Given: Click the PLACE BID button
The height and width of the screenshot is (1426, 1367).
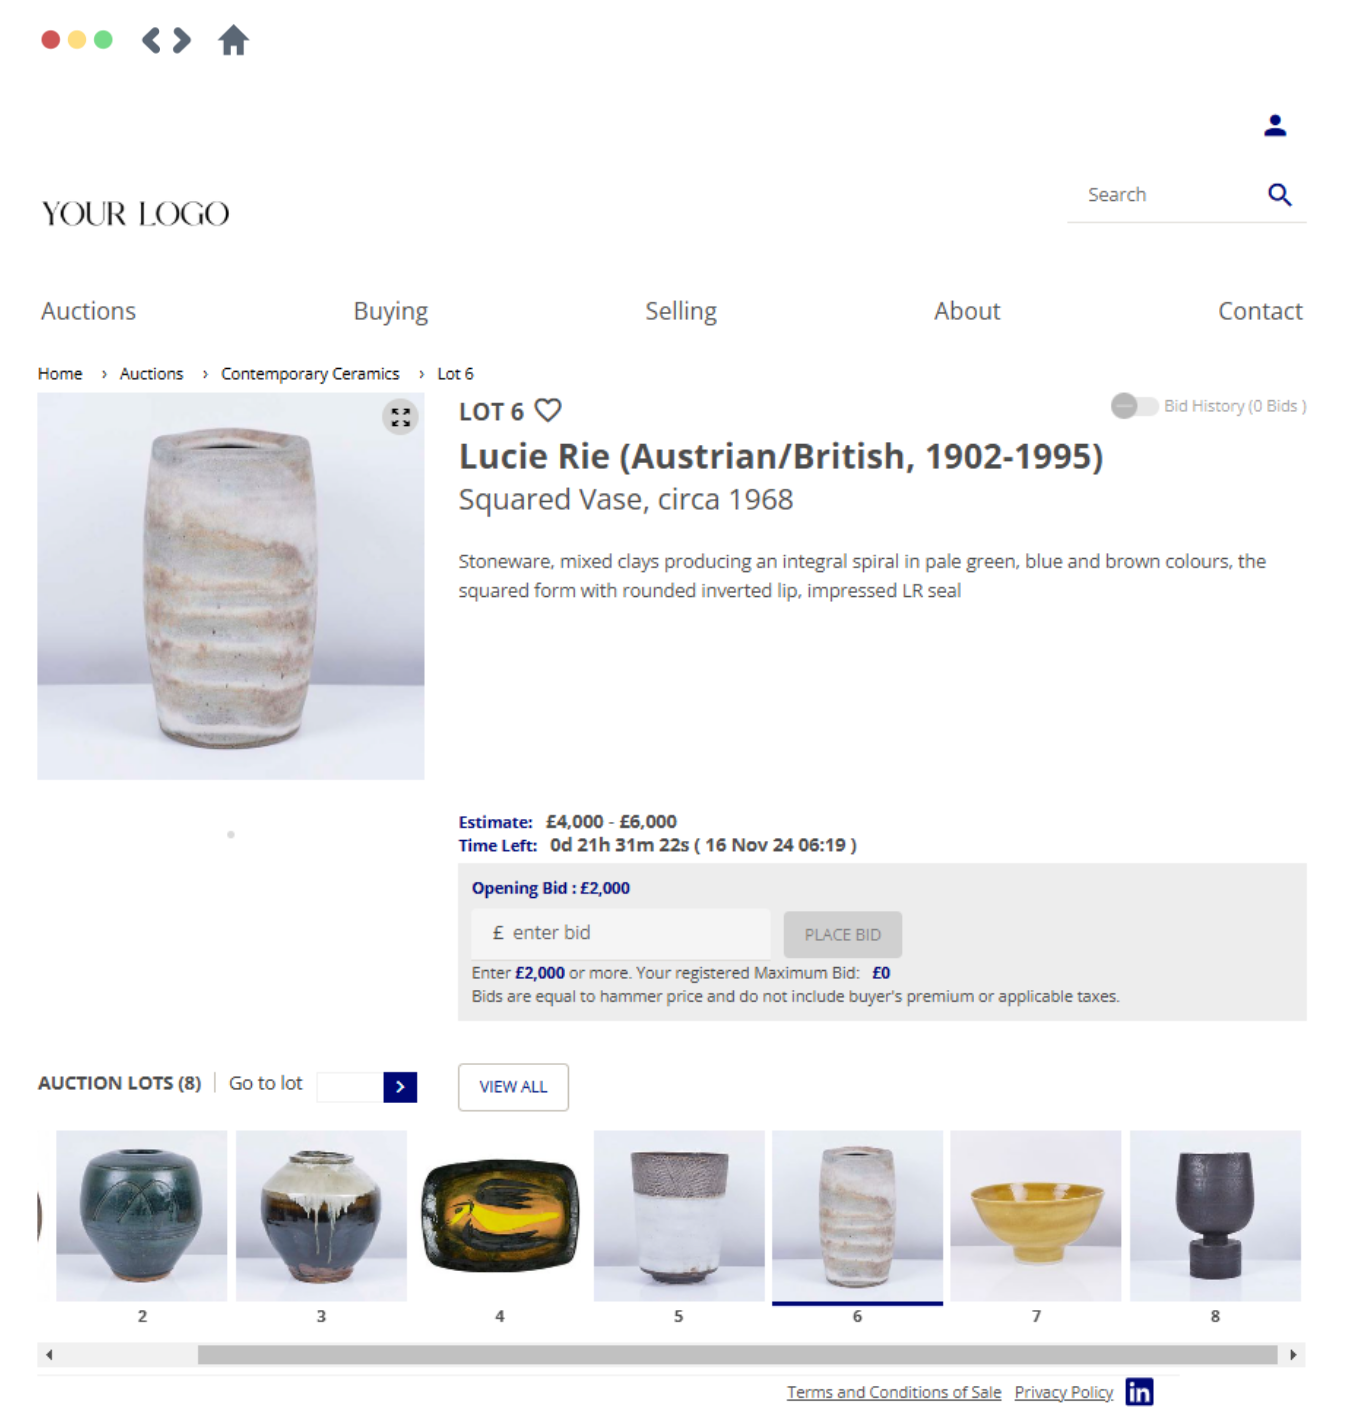Looking at the screenshot, I should [842, 934].
